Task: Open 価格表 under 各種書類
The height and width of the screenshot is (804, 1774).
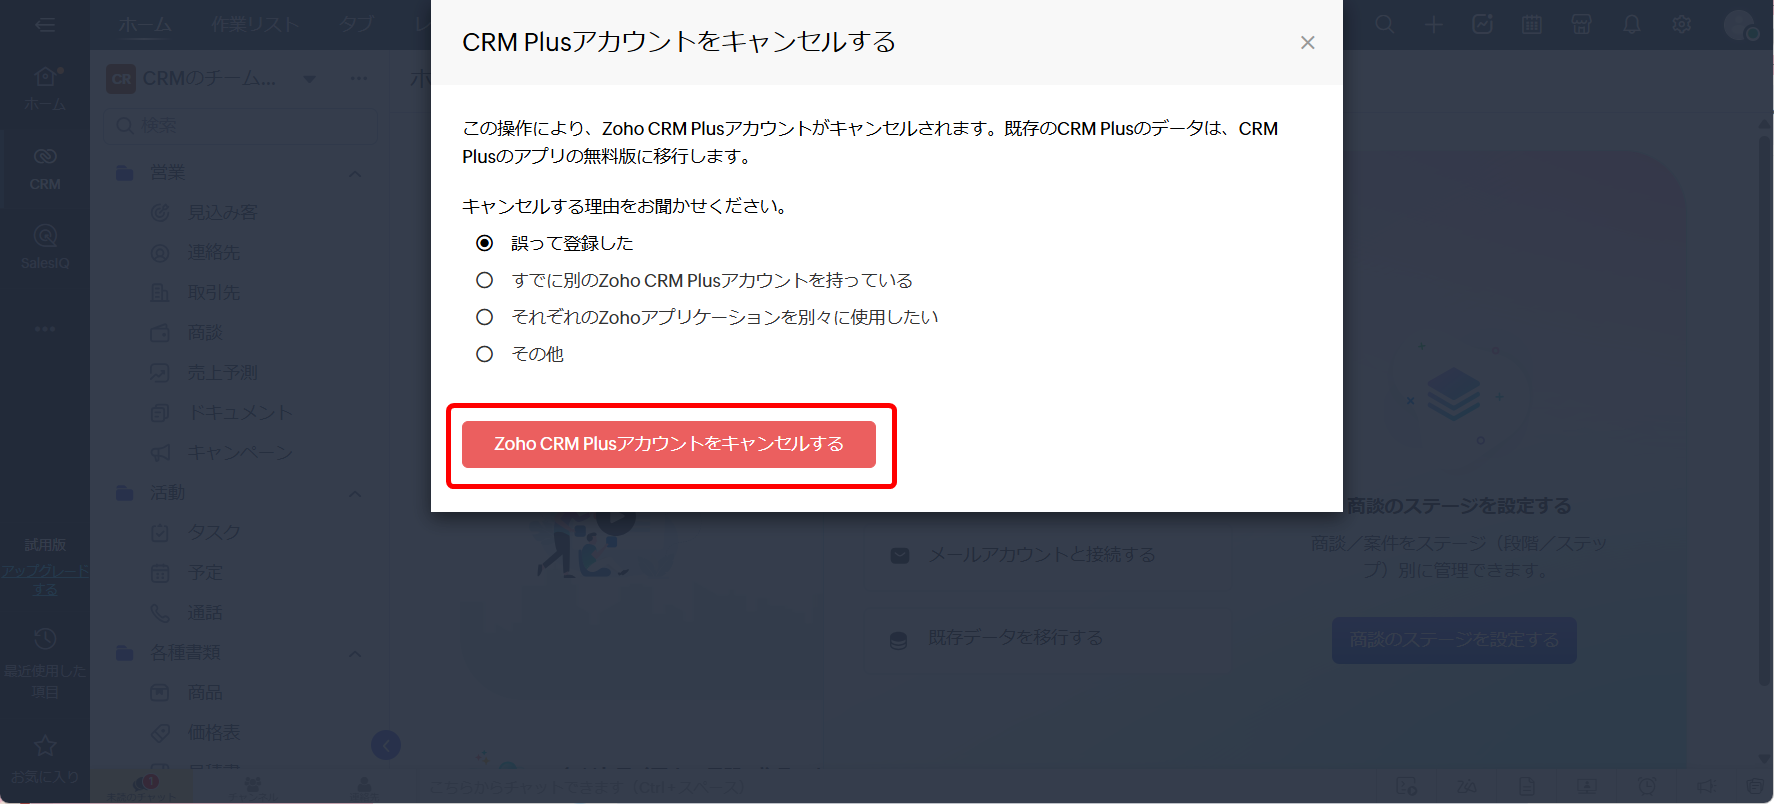Action: pyautogui.click(x=214, y=733)
